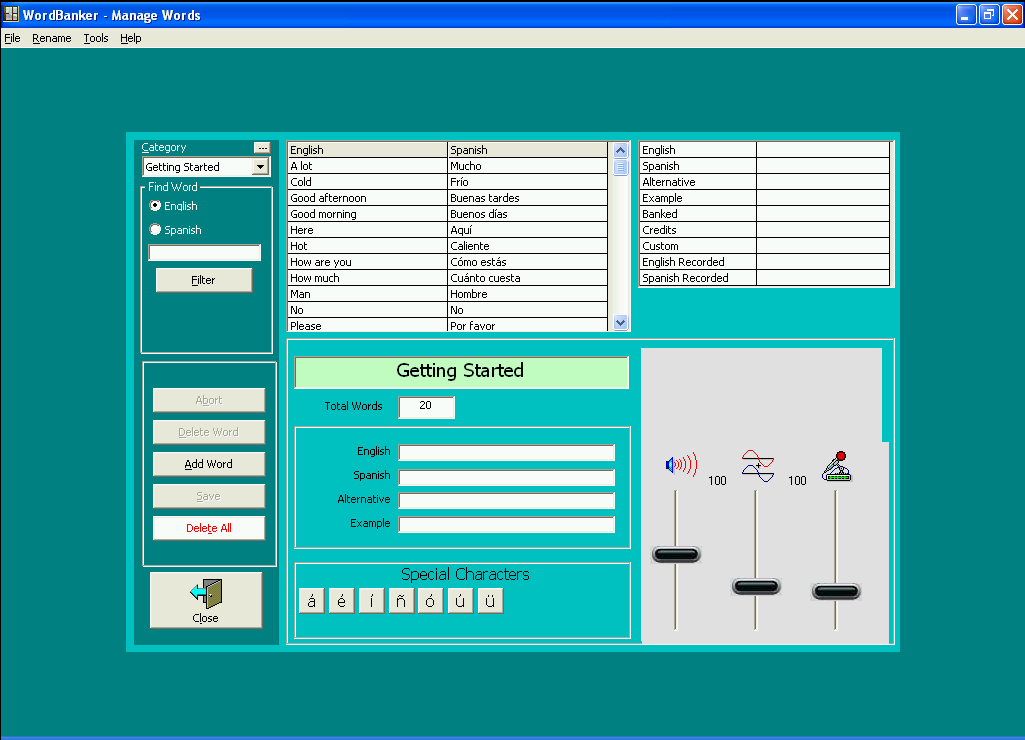Click the Add Word button
The width and height of the screenshot is (1025, 740).
coord(209,464)
